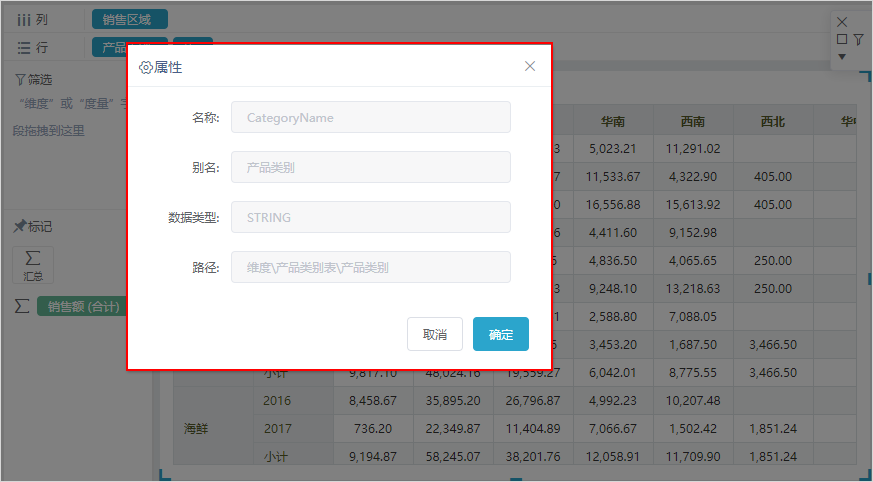Click the 行 rows shelf icon
873x482 pixels.
click(24, 48)
